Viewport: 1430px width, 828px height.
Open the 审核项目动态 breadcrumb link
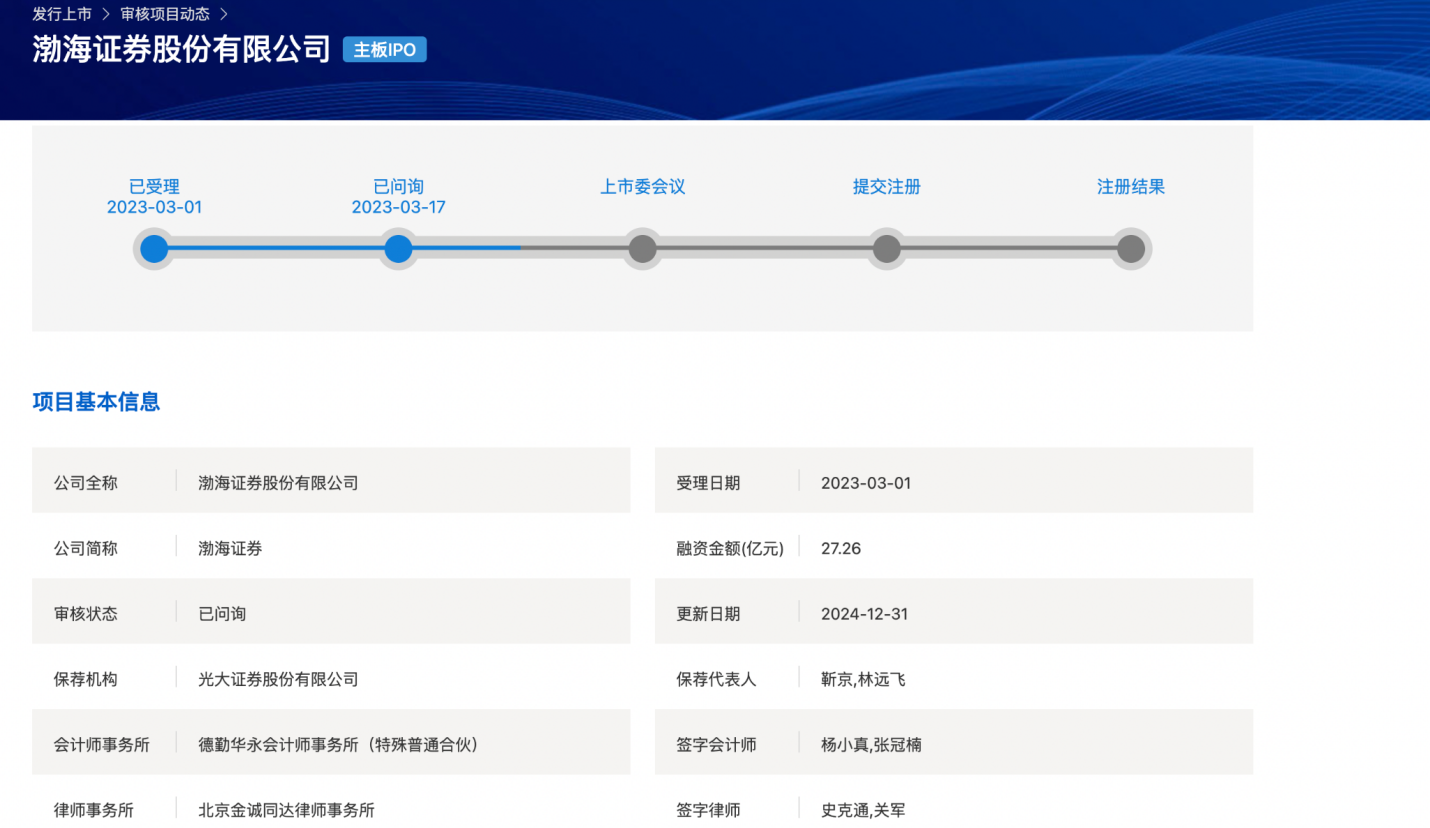click(x=165, y=14)
